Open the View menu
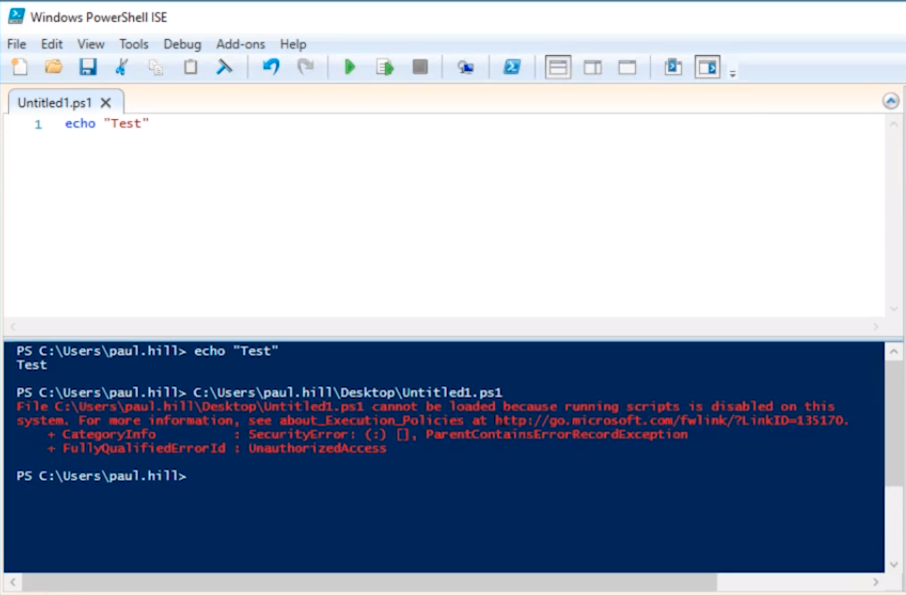906x595 pixels. click(x=91, y=44)
